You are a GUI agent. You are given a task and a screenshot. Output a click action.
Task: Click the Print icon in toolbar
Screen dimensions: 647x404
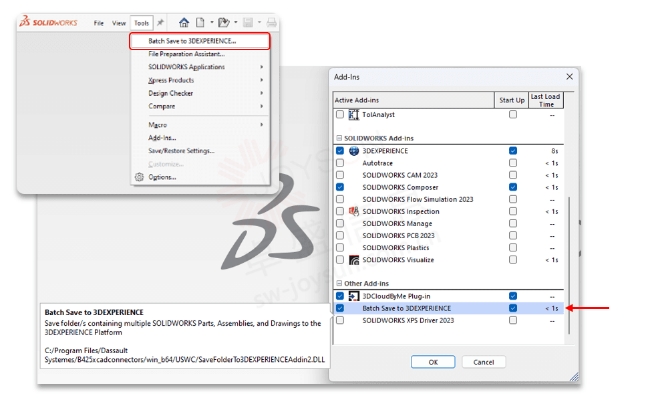pyautogui.click(x=271, y=22)
